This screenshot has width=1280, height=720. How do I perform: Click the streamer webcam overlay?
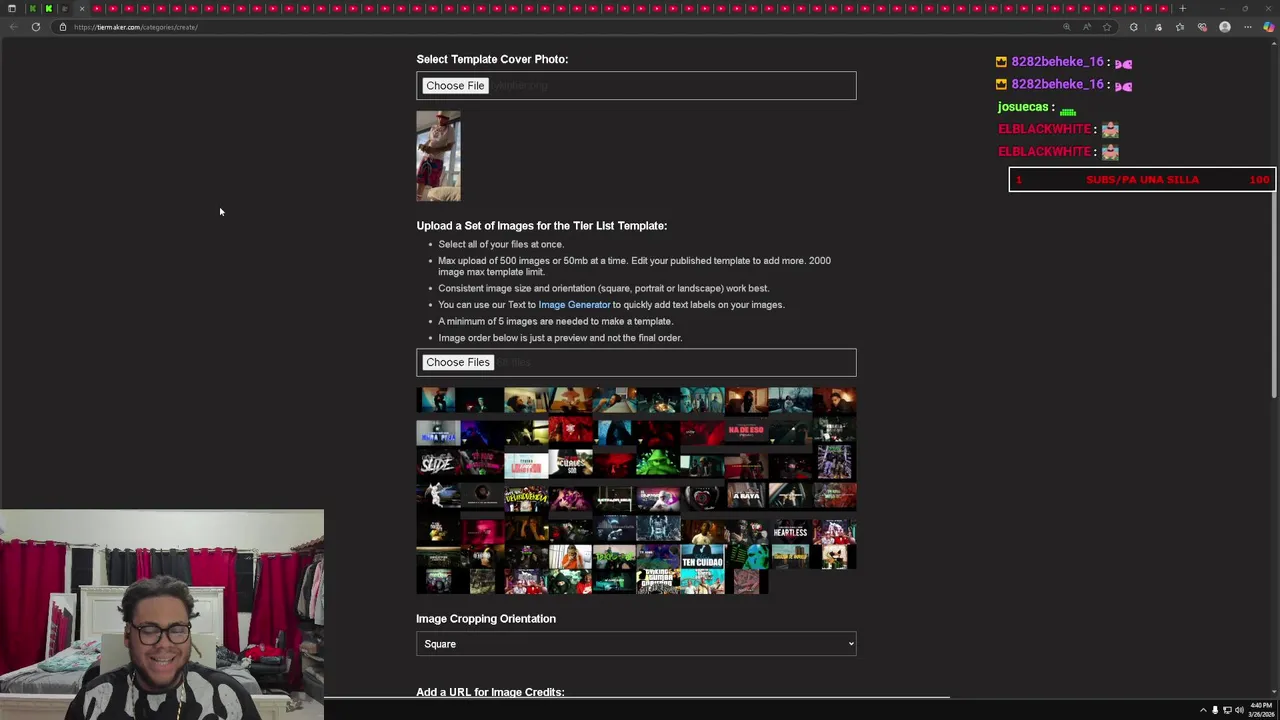coord(162,615)
